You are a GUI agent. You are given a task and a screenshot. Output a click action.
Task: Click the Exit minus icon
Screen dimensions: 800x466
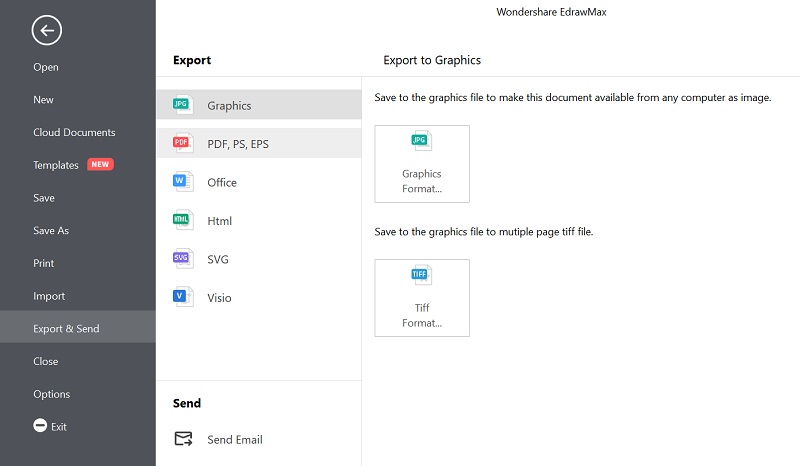(40, 425)
